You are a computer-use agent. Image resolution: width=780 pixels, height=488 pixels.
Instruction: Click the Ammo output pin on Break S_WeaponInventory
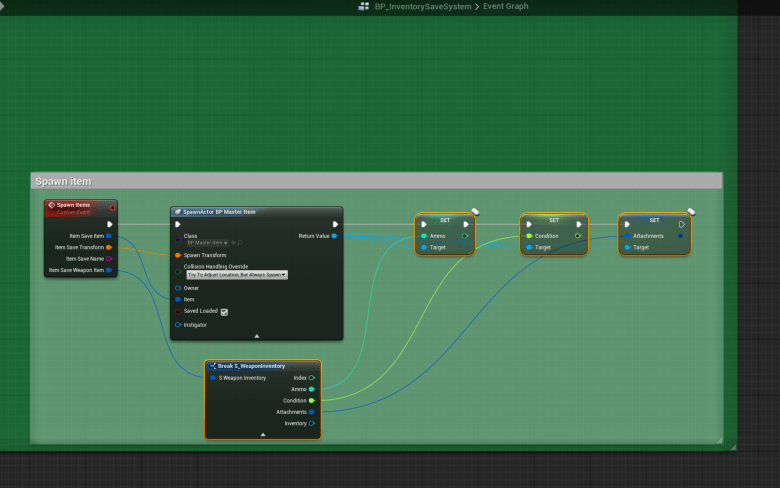click(x=312, y=389)
